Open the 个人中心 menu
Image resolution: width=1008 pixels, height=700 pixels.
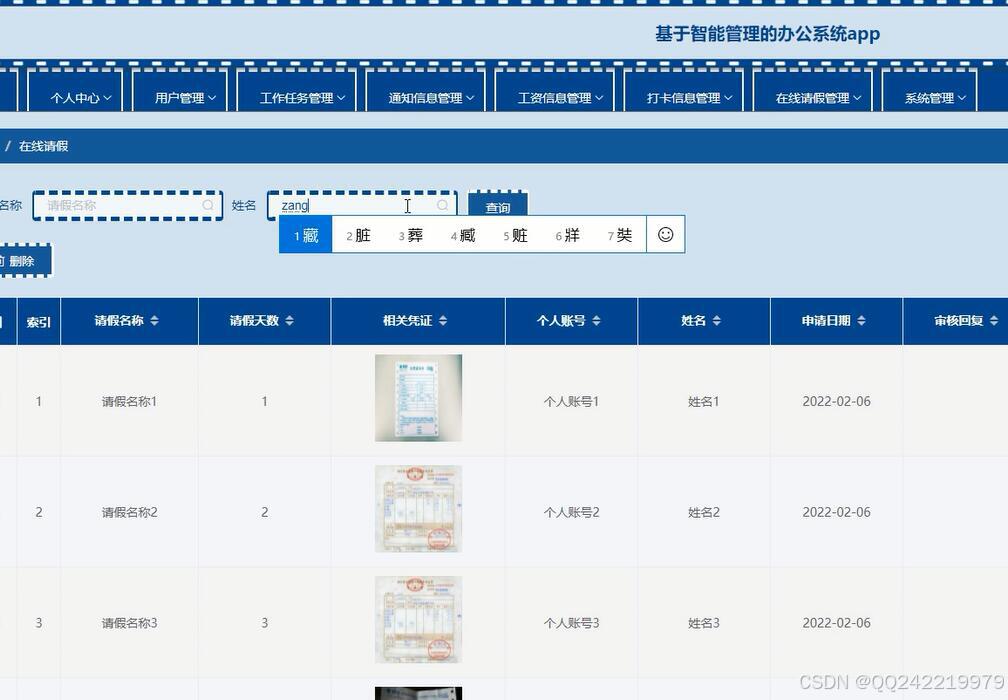click(x=76, y=96)
